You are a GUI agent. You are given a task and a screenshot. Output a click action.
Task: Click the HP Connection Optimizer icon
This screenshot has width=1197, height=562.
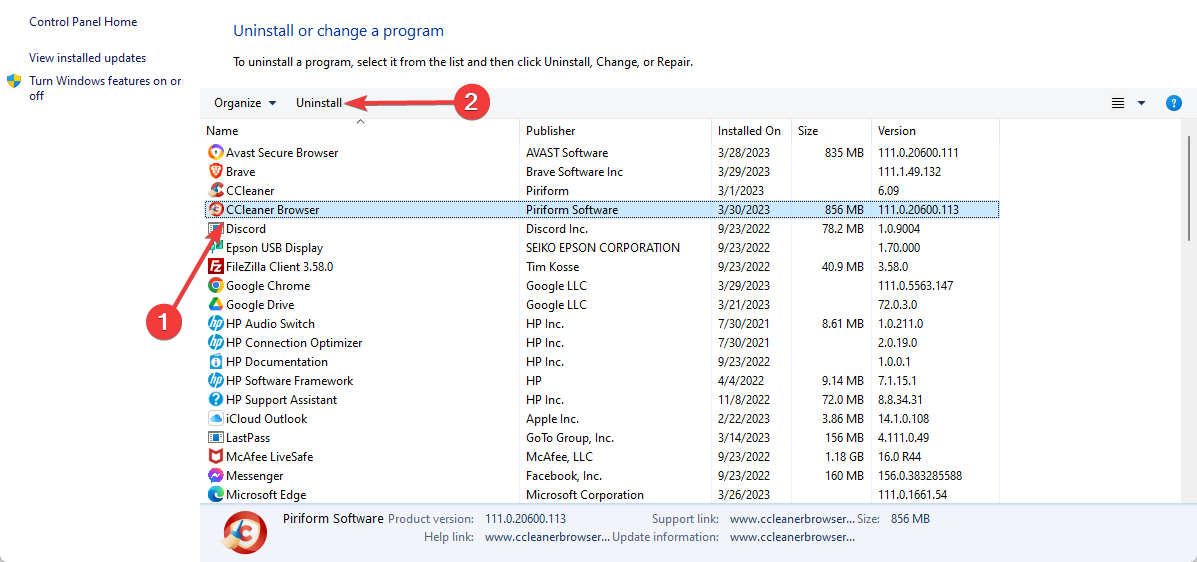[x=215, y=343]
